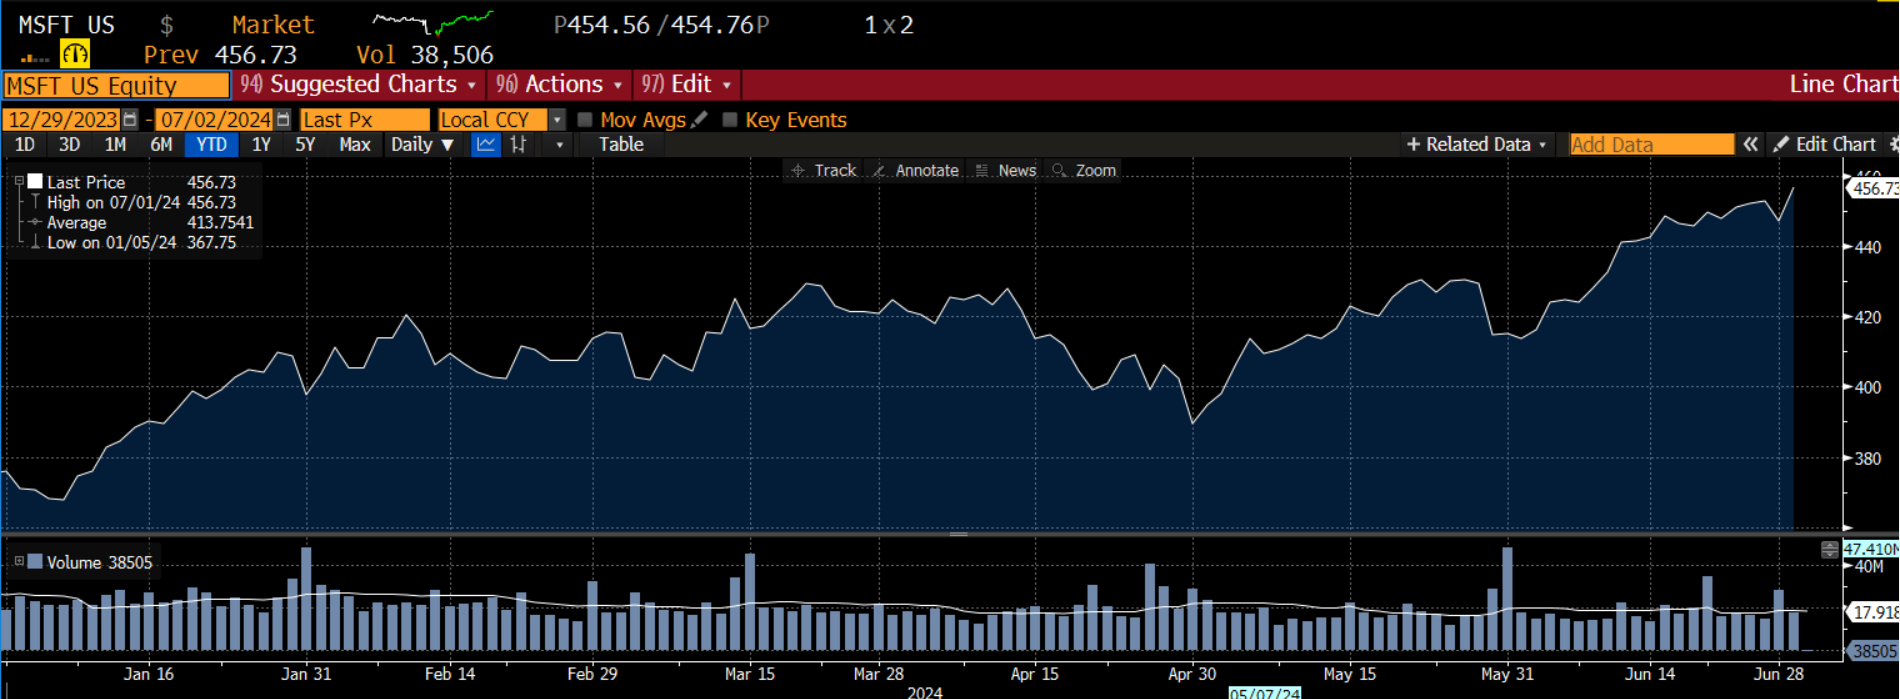Select 1Y time range
Image resolution: width=1900 pixels, height=699 pixels.
click(x=261, y=145)
